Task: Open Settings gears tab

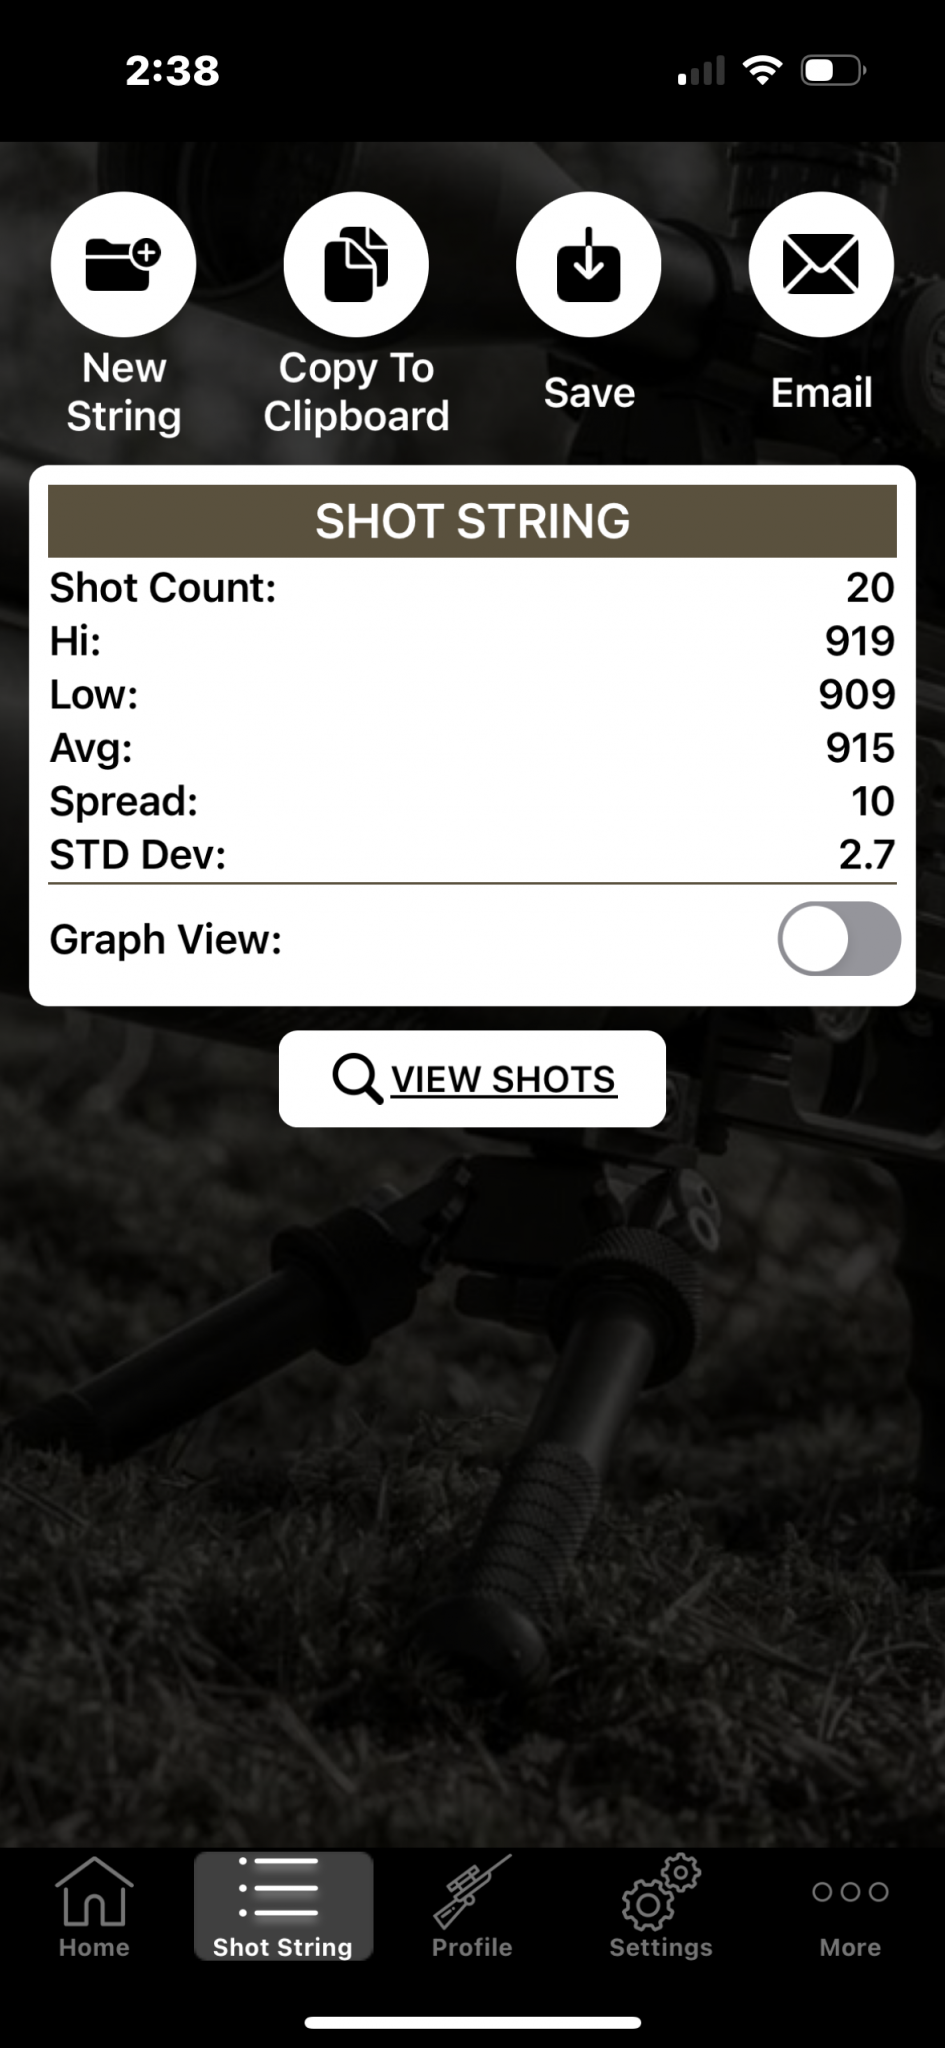Action: point(661,1908)
